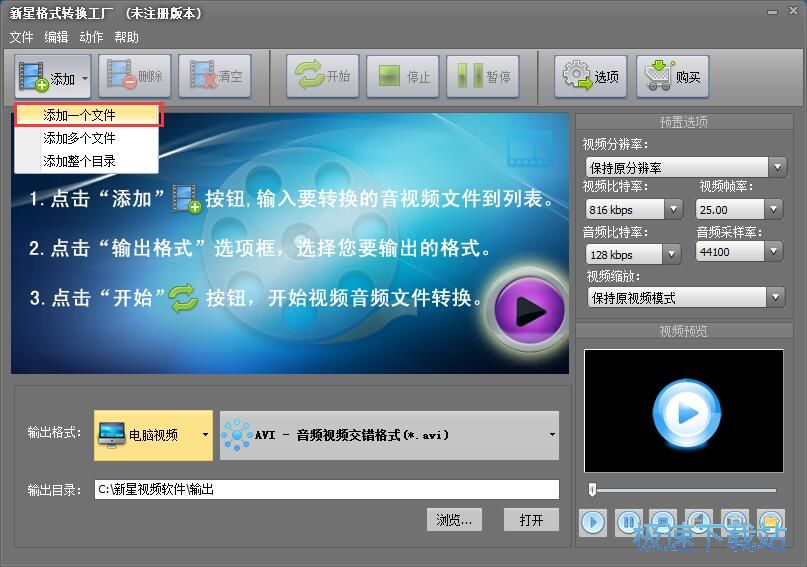Click the round play icon under preview slider

click(593, 522)
